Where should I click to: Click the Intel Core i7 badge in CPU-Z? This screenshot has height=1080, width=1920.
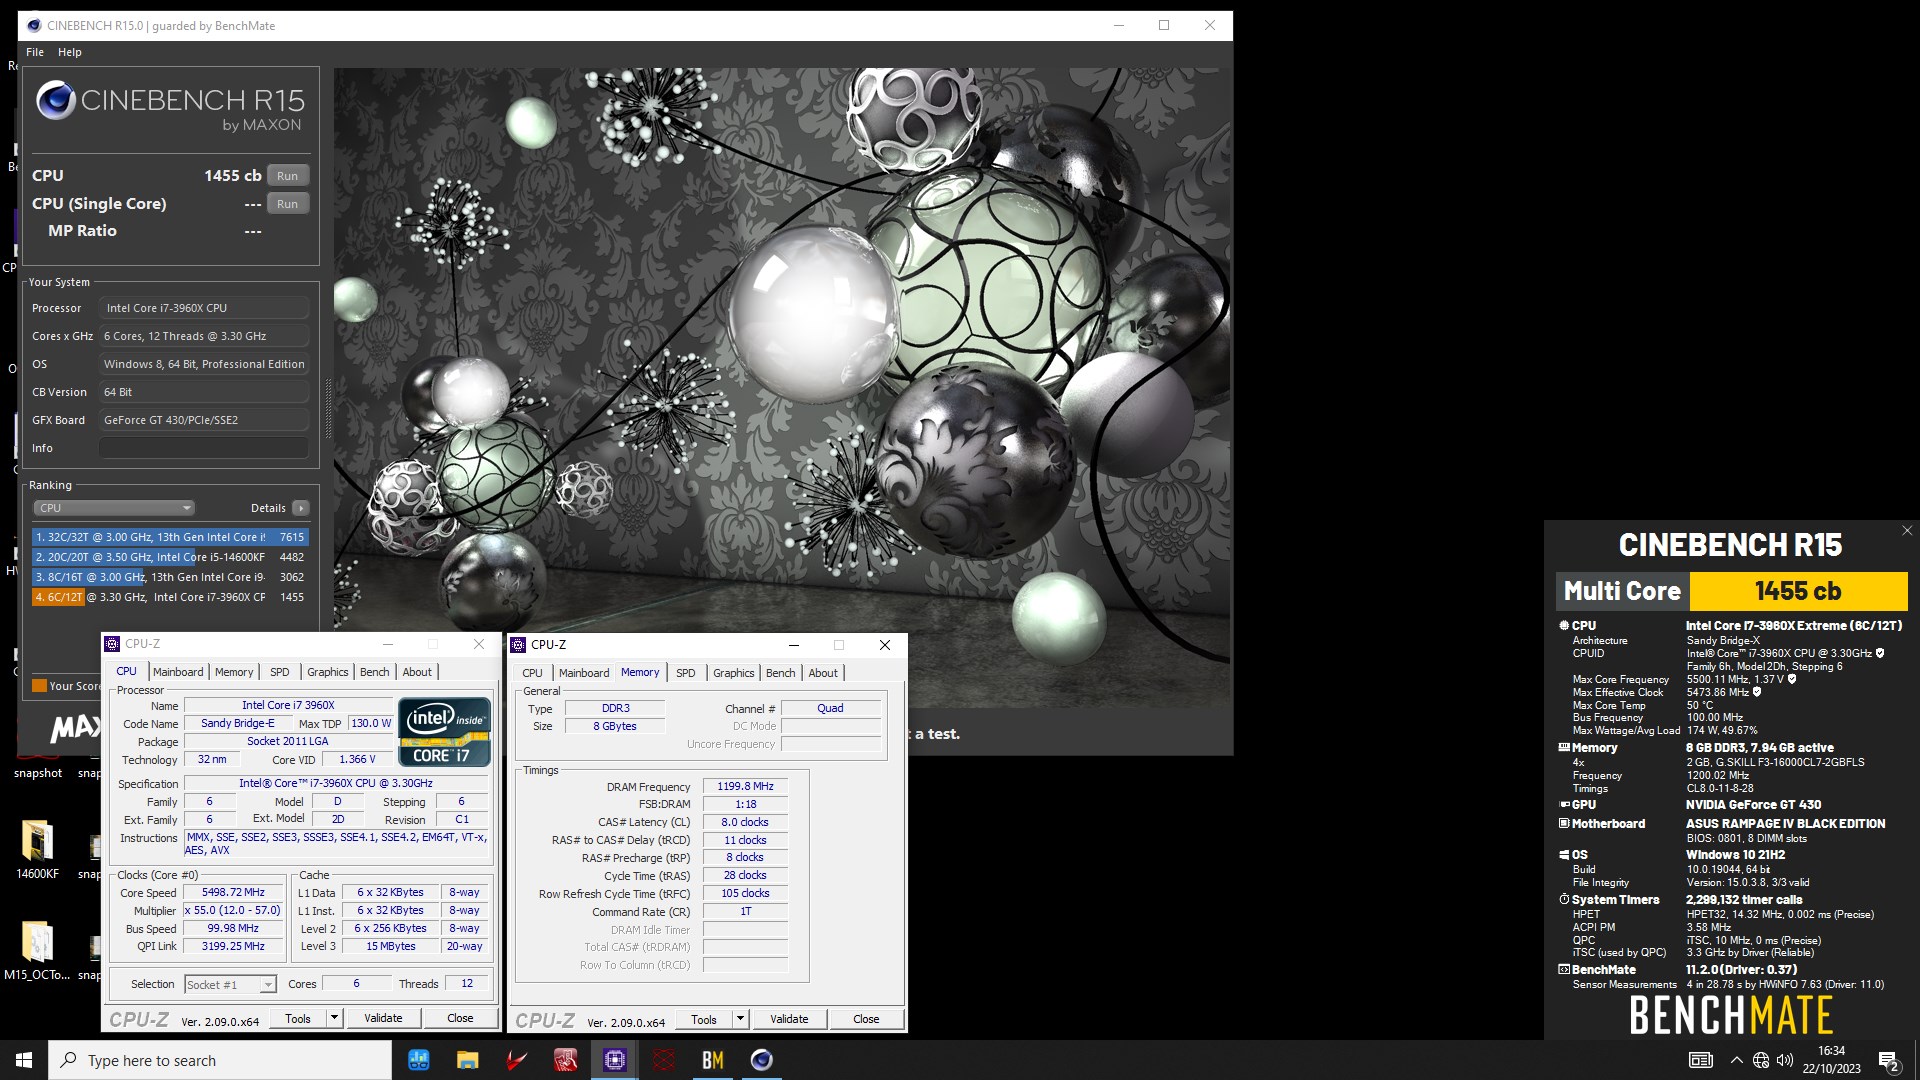coord(444,732)
